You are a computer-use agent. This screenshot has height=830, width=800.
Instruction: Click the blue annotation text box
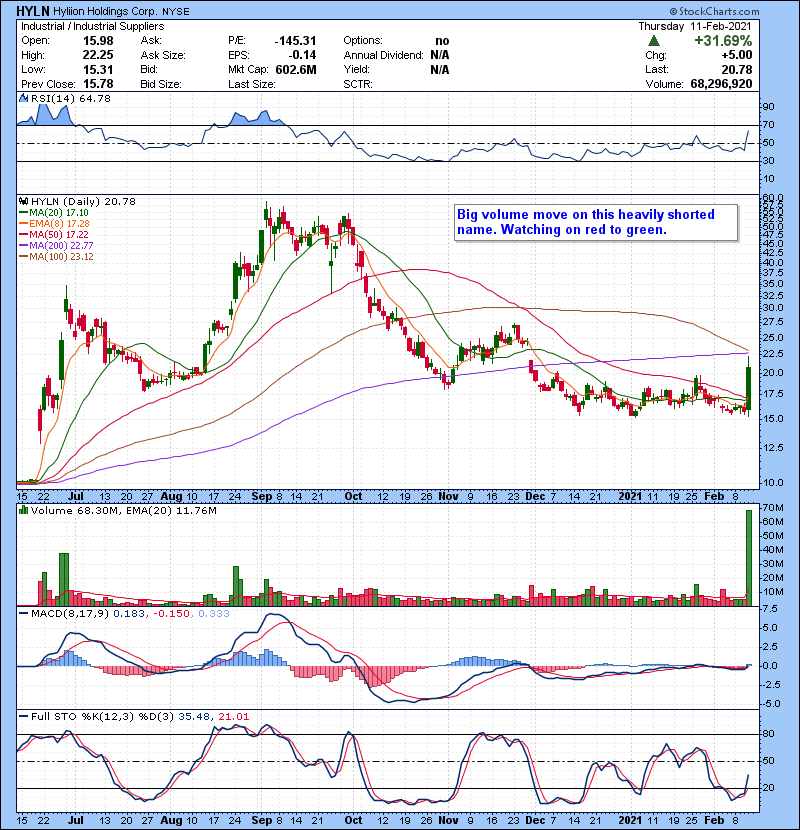pyautogui.click(x=596, y=223)
